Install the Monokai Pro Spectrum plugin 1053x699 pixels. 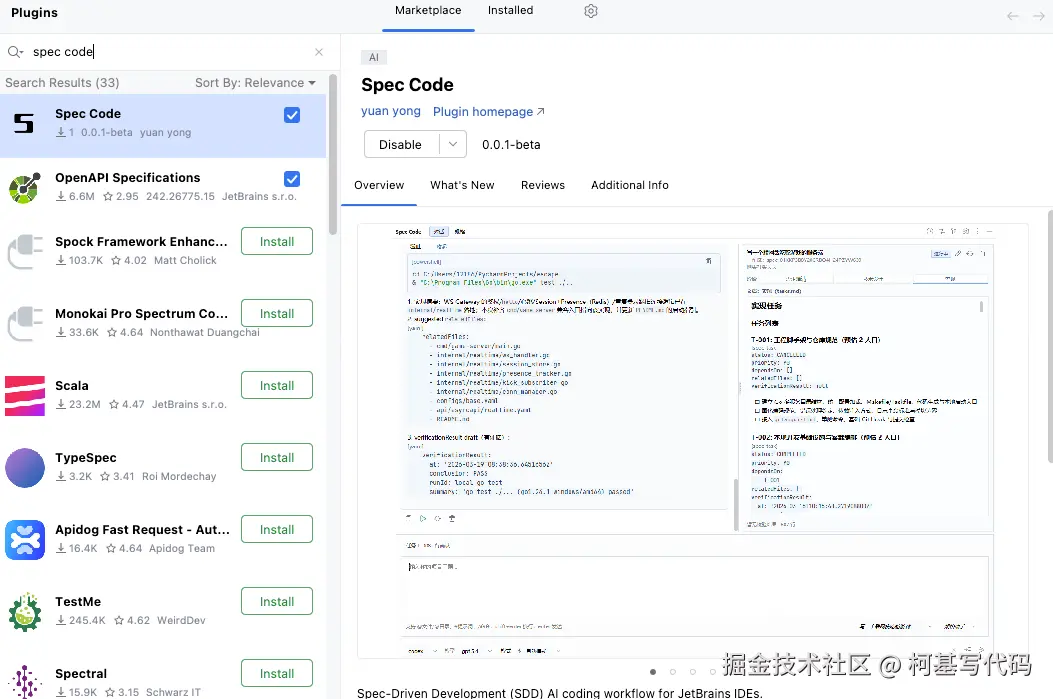277,314
